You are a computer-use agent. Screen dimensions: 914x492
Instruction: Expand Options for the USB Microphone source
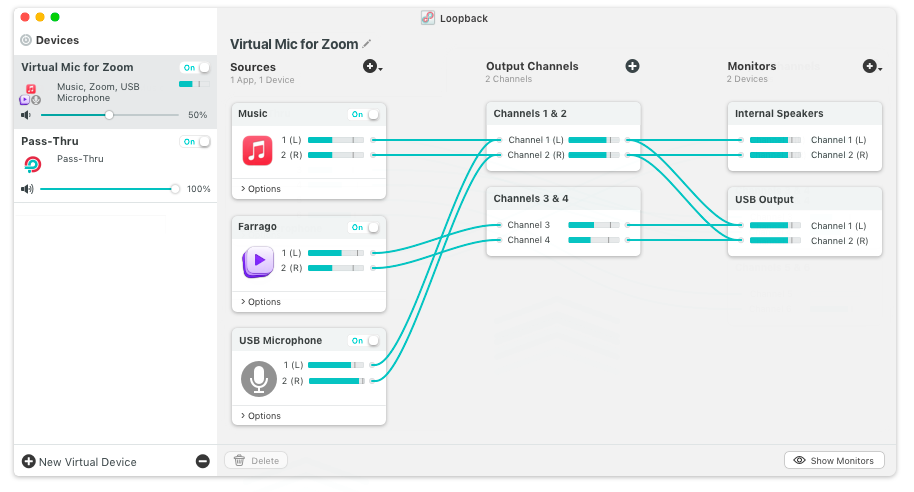(x=261, y=416)
